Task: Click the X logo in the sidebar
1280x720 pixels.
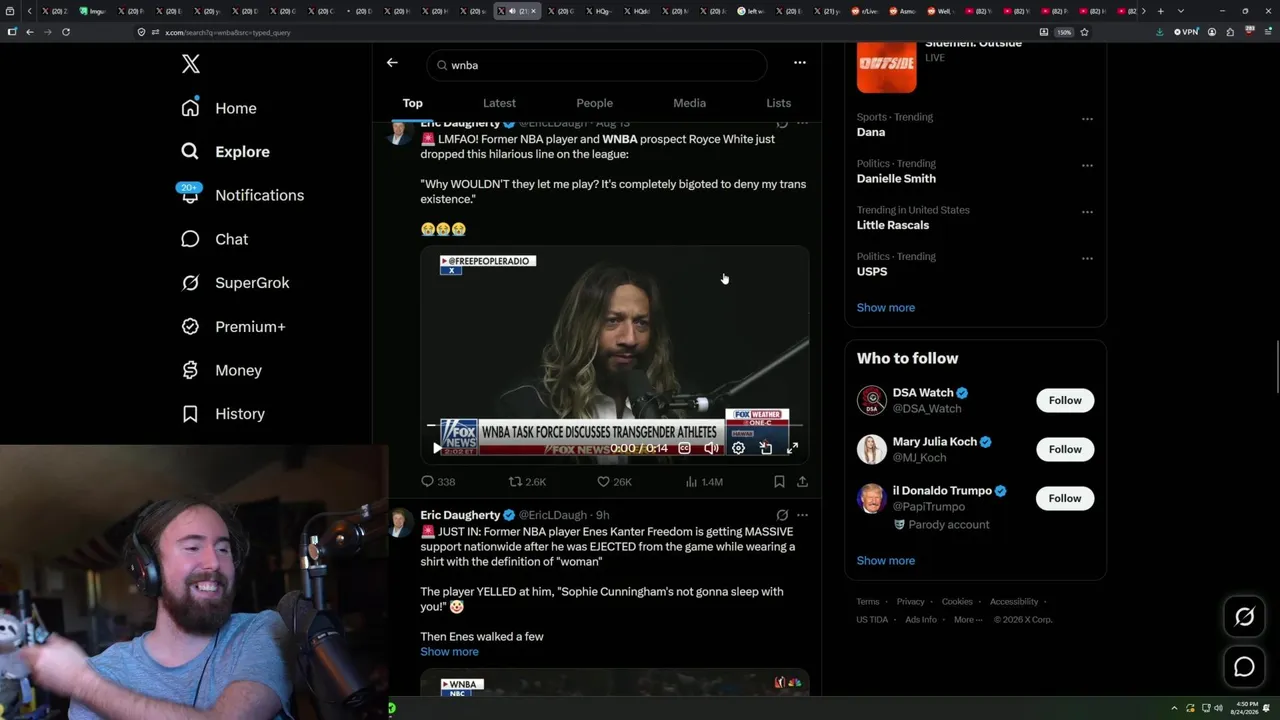Action: click(191, 65)
